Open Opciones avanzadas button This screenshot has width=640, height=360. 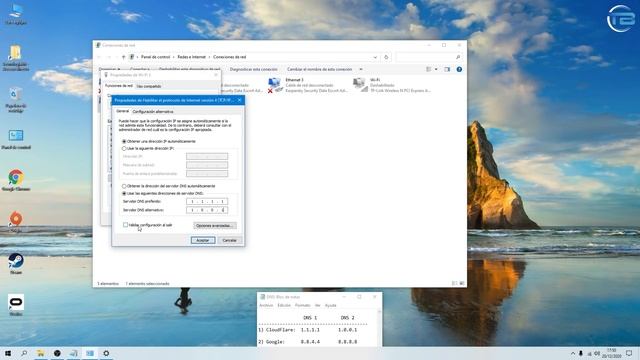[215, 226]
